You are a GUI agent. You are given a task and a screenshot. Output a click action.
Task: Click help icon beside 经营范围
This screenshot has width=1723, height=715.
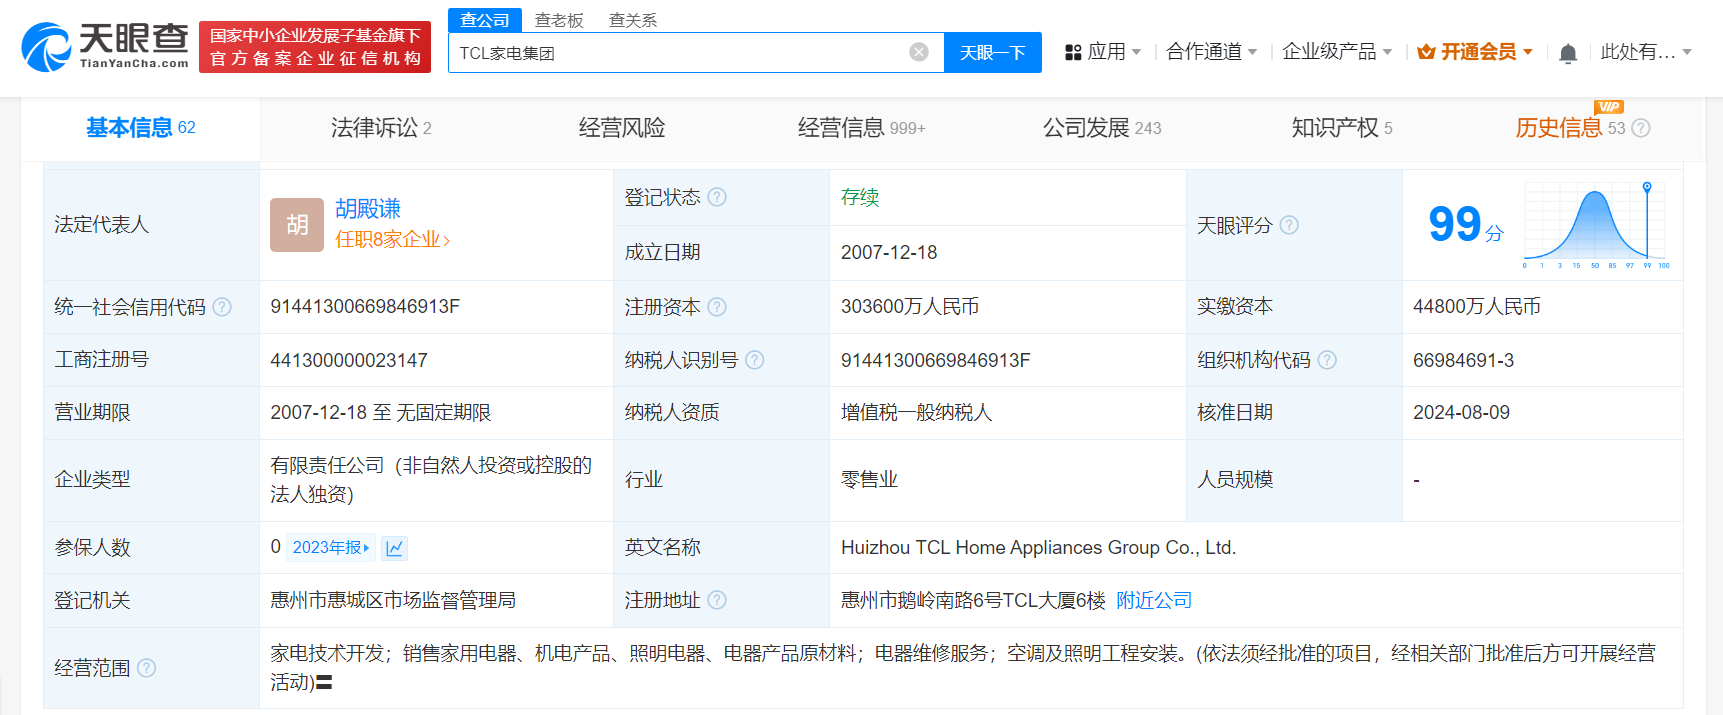pos(147,668)
